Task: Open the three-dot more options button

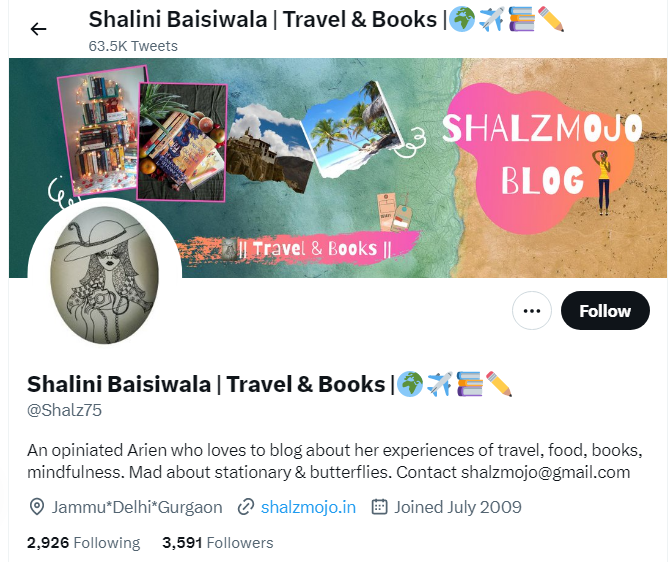Action: 532,311
